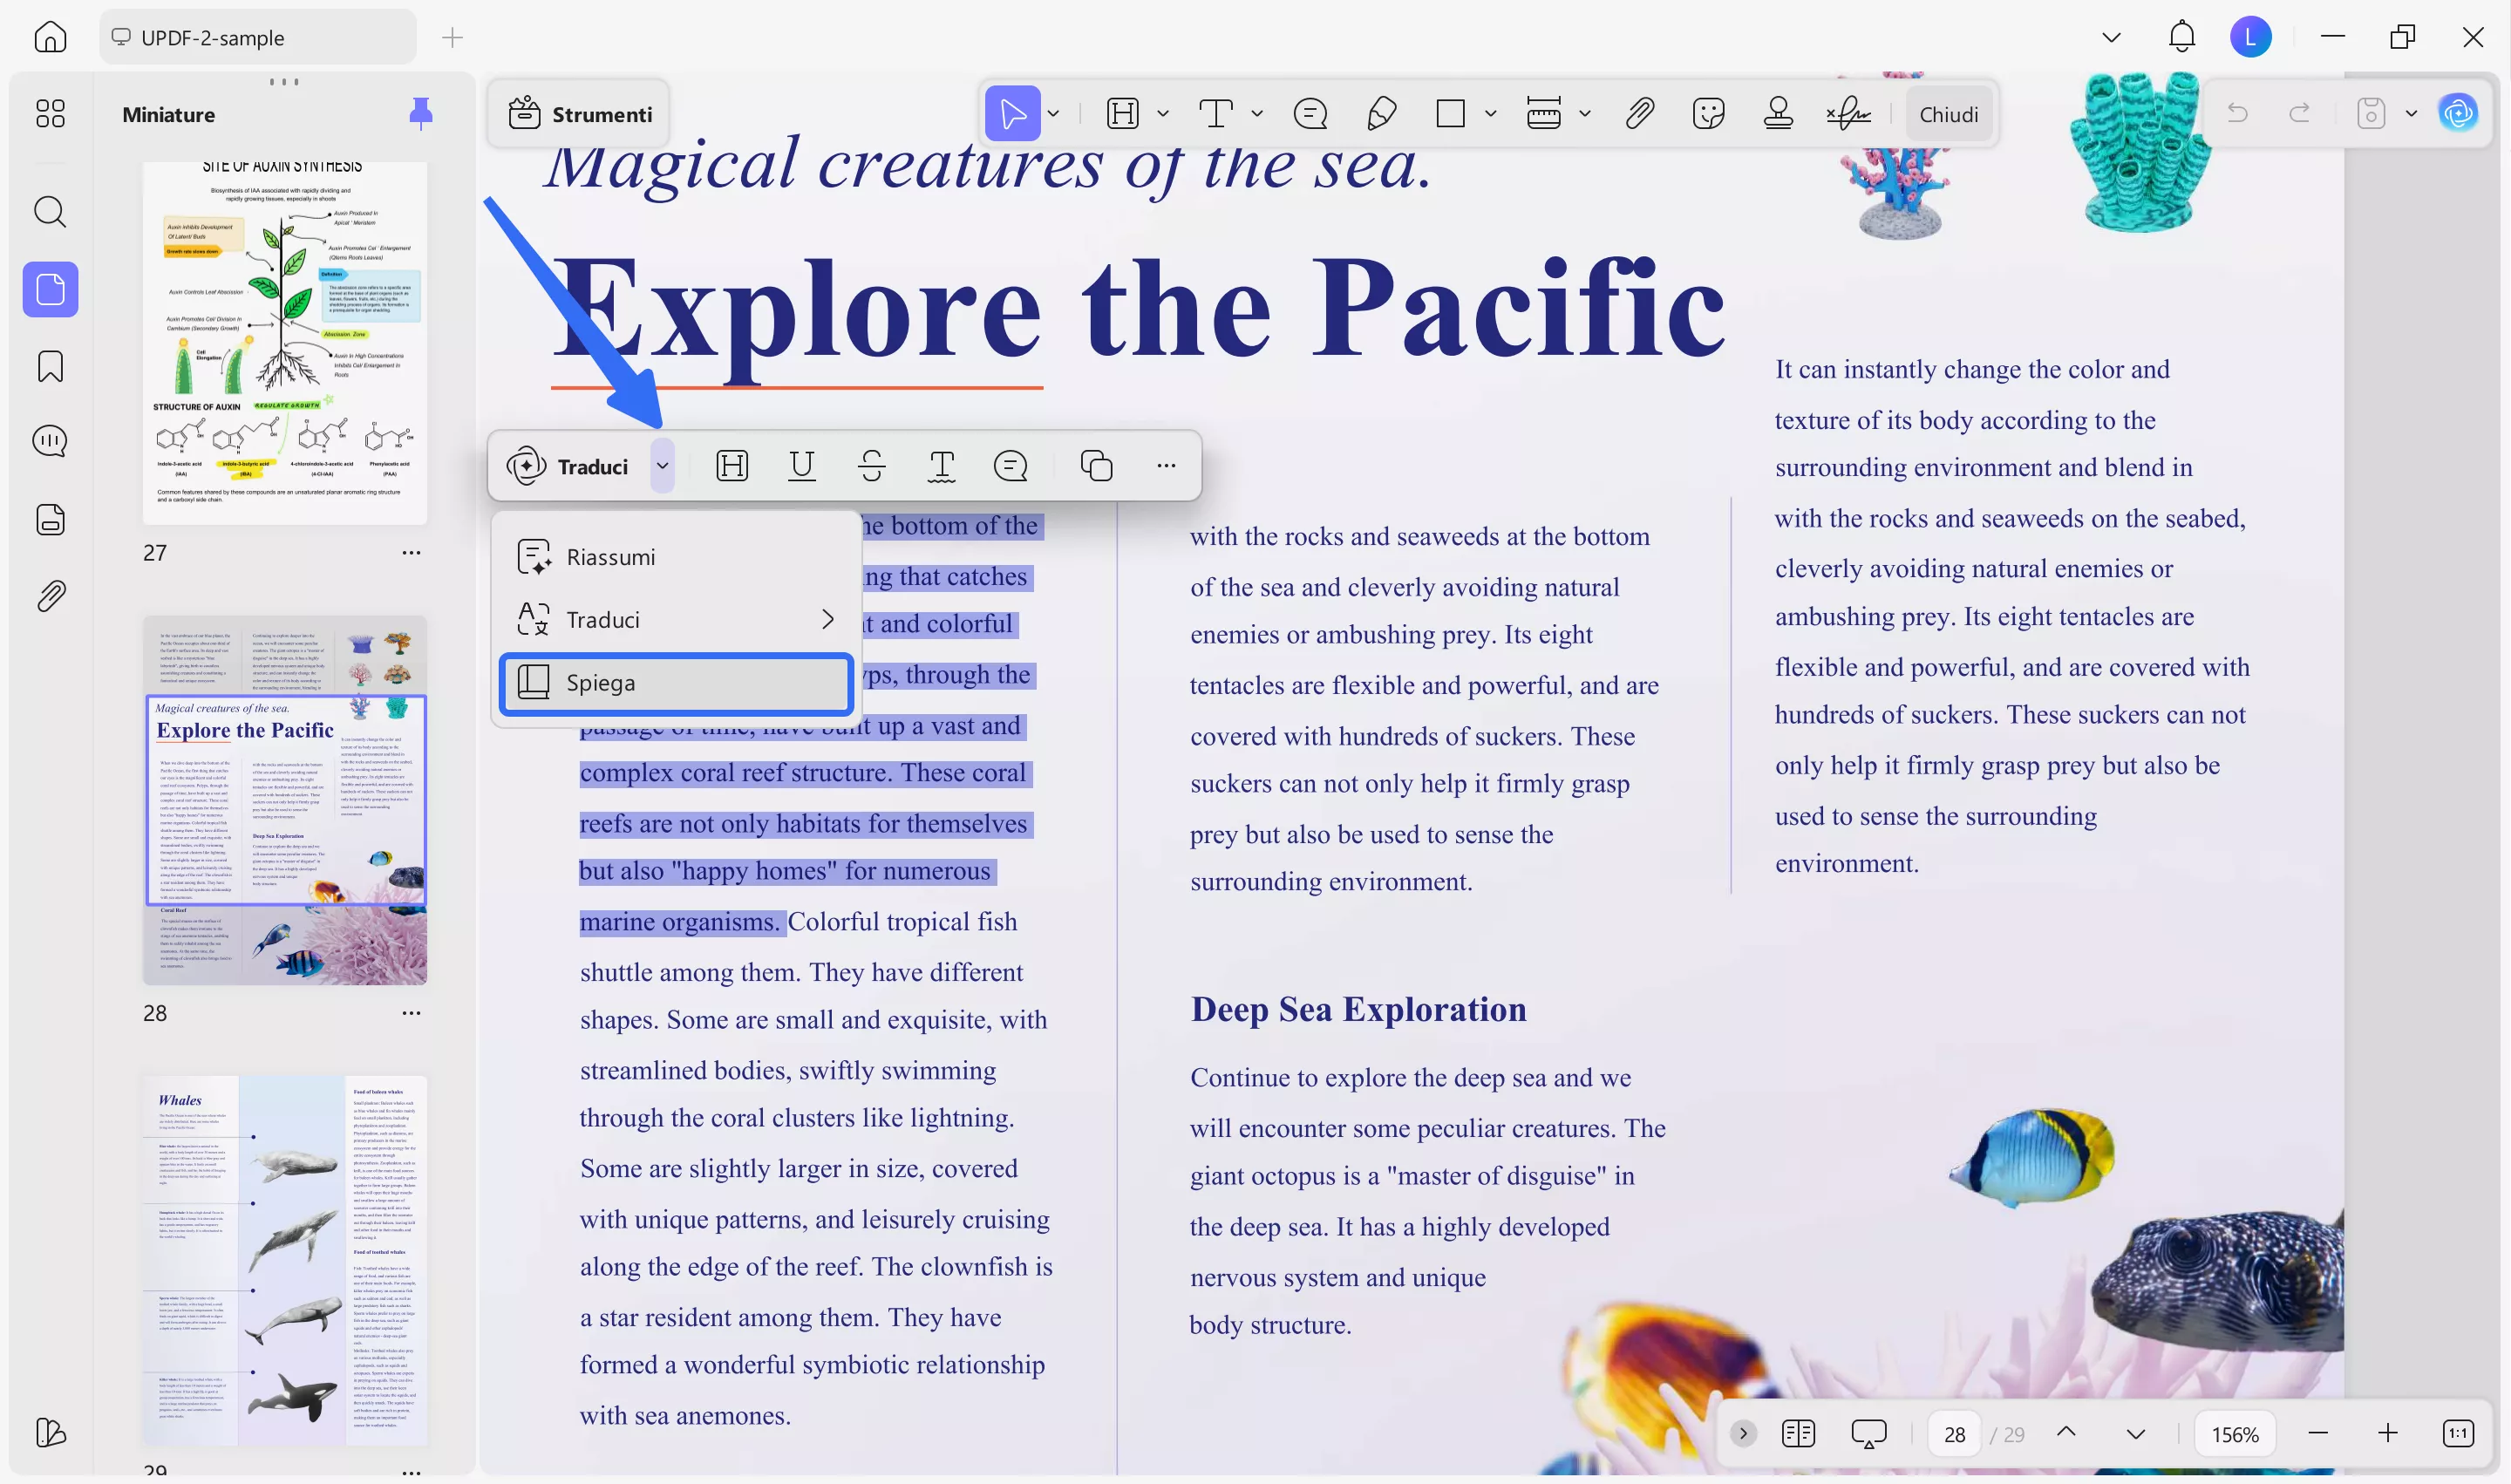Screen dimensions: 2511x1484
Task: Select the pencil drawing tool
Action: (x=1381, y=114)
